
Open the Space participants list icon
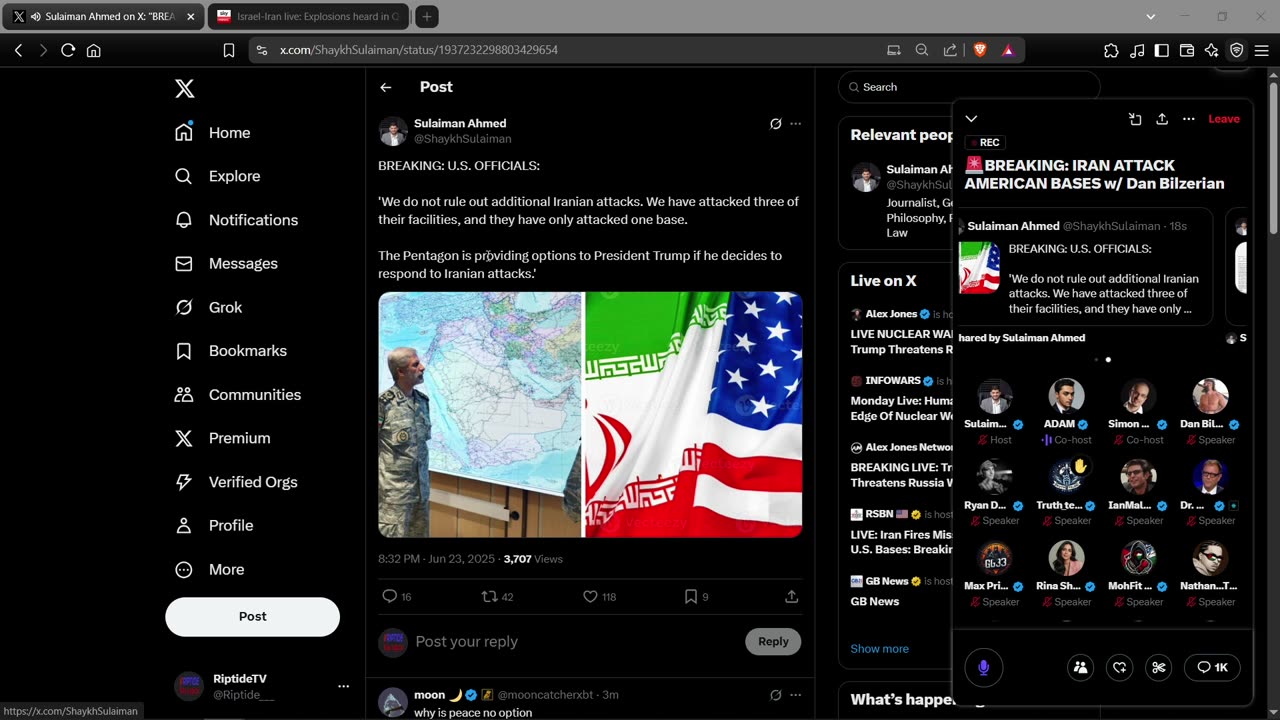pos(1080,667)
